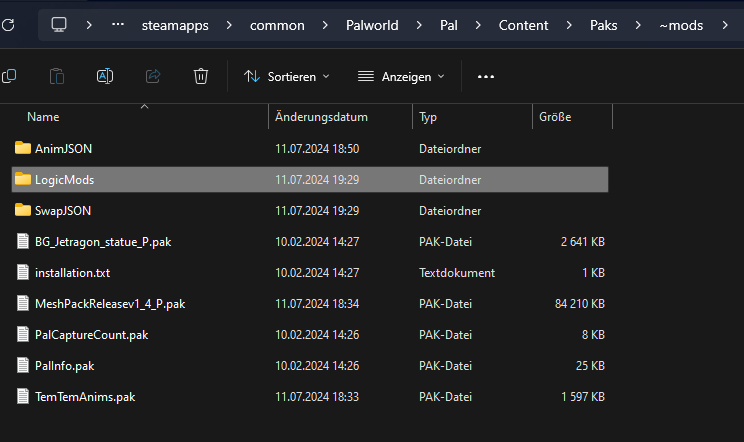Expand the chevron after Content

click(569, 25)
